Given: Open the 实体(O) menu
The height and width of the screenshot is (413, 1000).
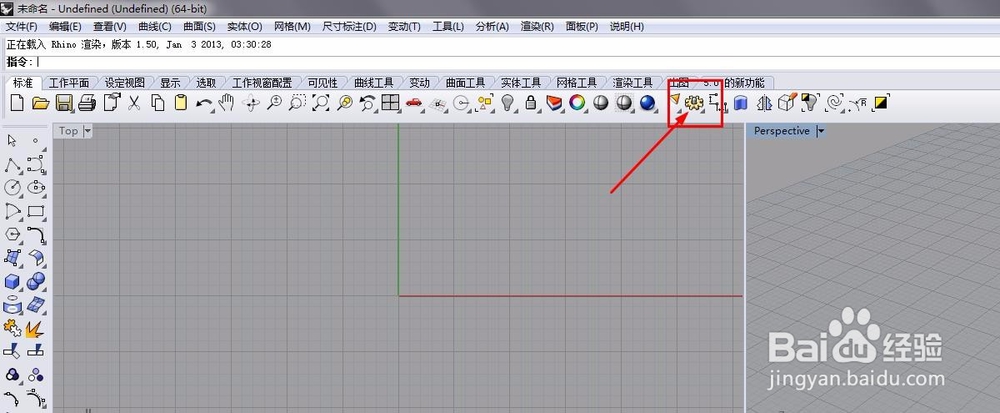Looking at the screenshot, I should (x=244, y=26).
